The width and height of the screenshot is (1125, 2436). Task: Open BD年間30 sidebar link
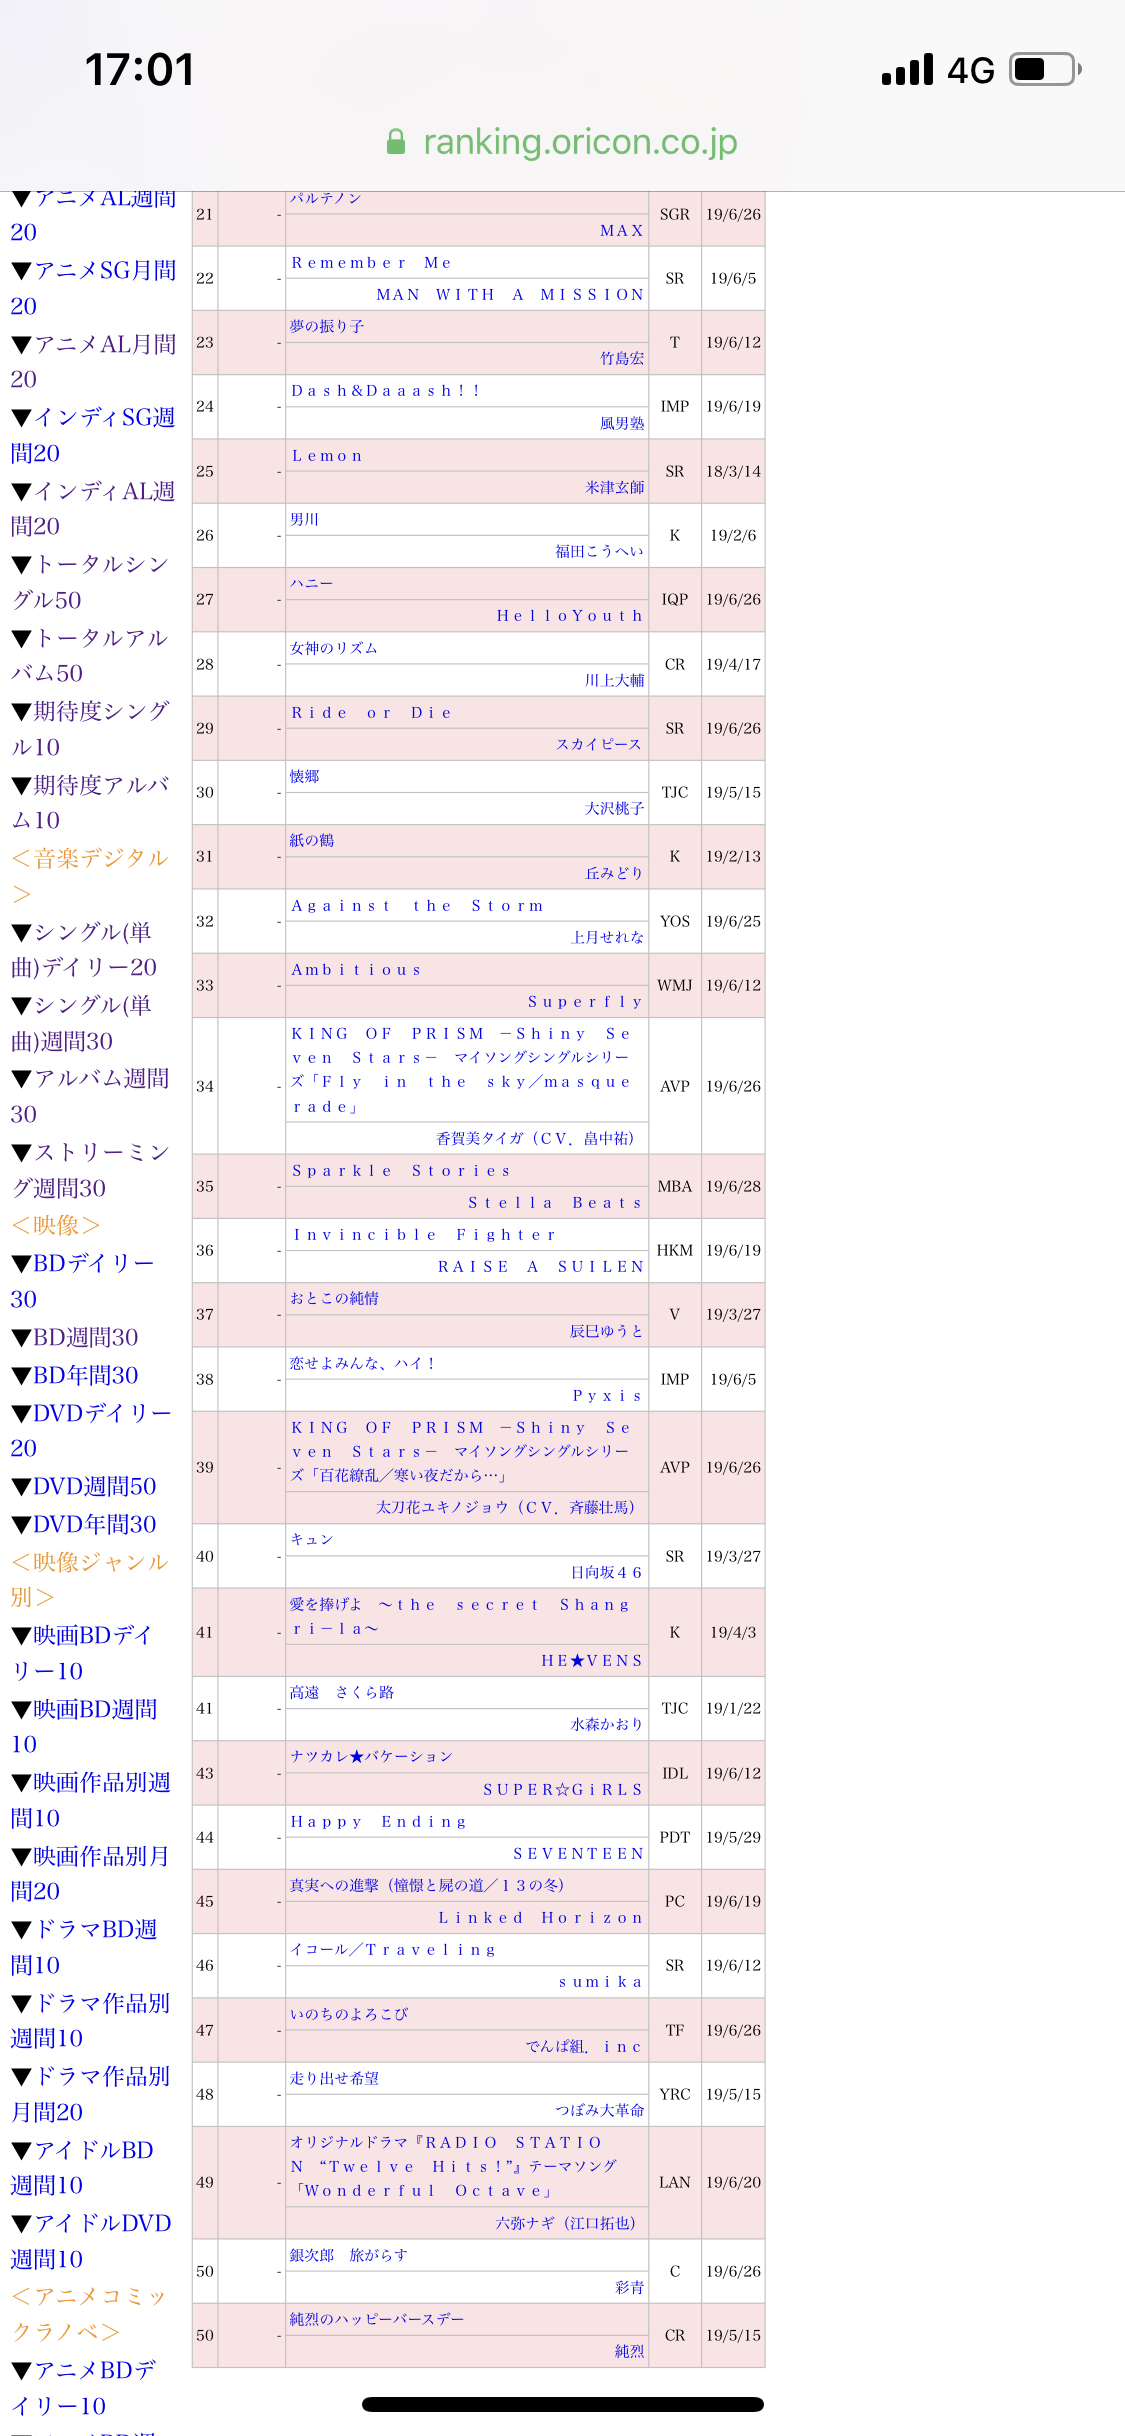point(75,1375)
